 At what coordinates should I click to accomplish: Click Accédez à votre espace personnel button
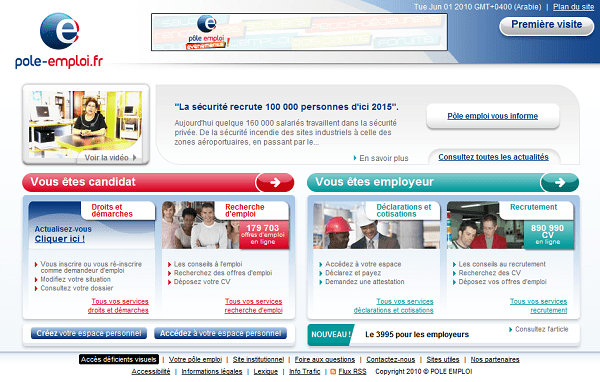point(220,333)
